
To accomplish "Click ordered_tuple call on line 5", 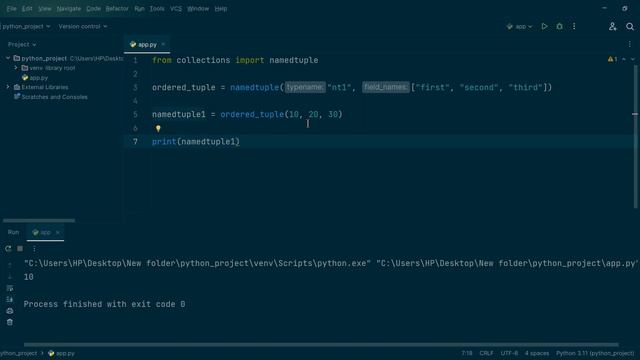I will click(252, 114).
